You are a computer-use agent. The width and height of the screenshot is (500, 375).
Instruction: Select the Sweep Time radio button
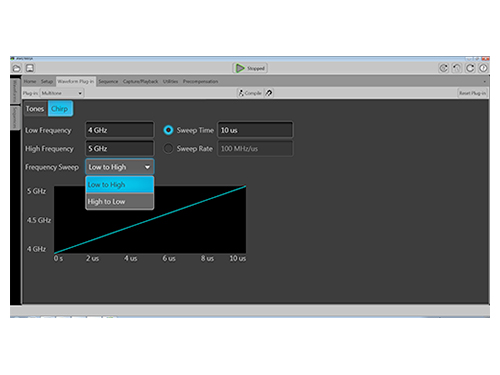(168, 130)
